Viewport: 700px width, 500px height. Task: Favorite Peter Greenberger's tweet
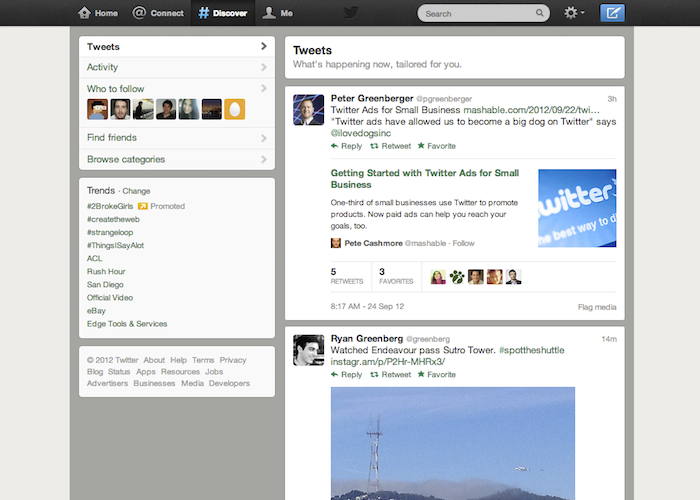436,146
